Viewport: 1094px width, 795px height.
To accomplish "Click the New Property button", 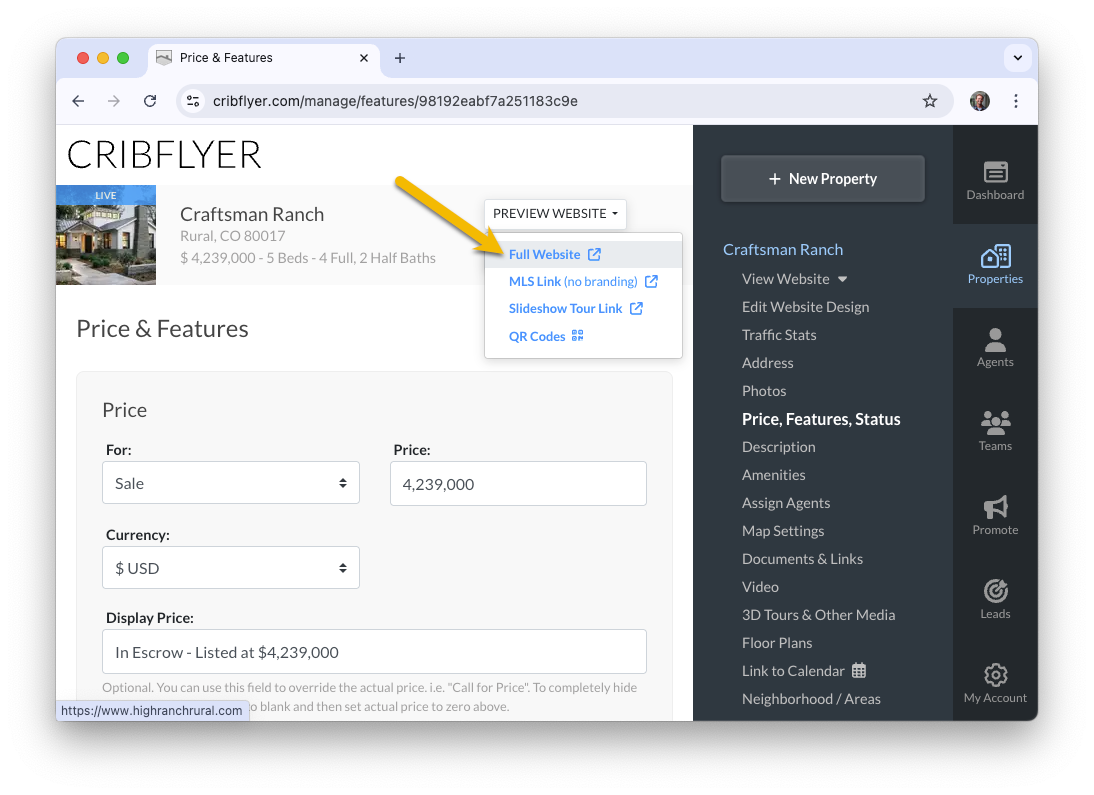I will click(823, 179).
